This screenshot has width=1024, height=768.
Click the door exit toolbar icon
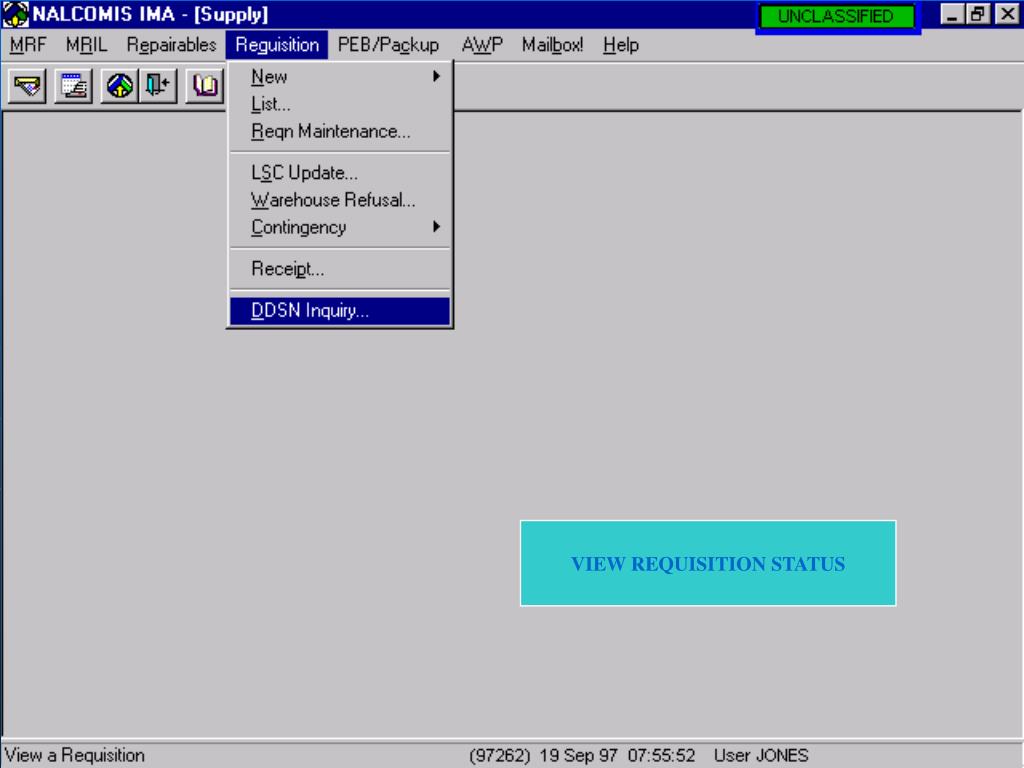[157, 86]
